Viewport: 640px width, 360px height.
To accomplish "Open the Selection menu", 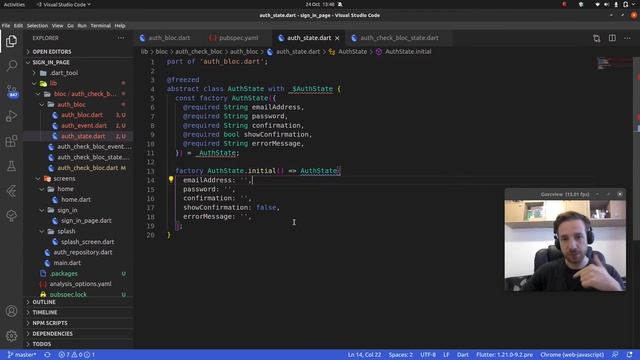I will coord(37,25).
